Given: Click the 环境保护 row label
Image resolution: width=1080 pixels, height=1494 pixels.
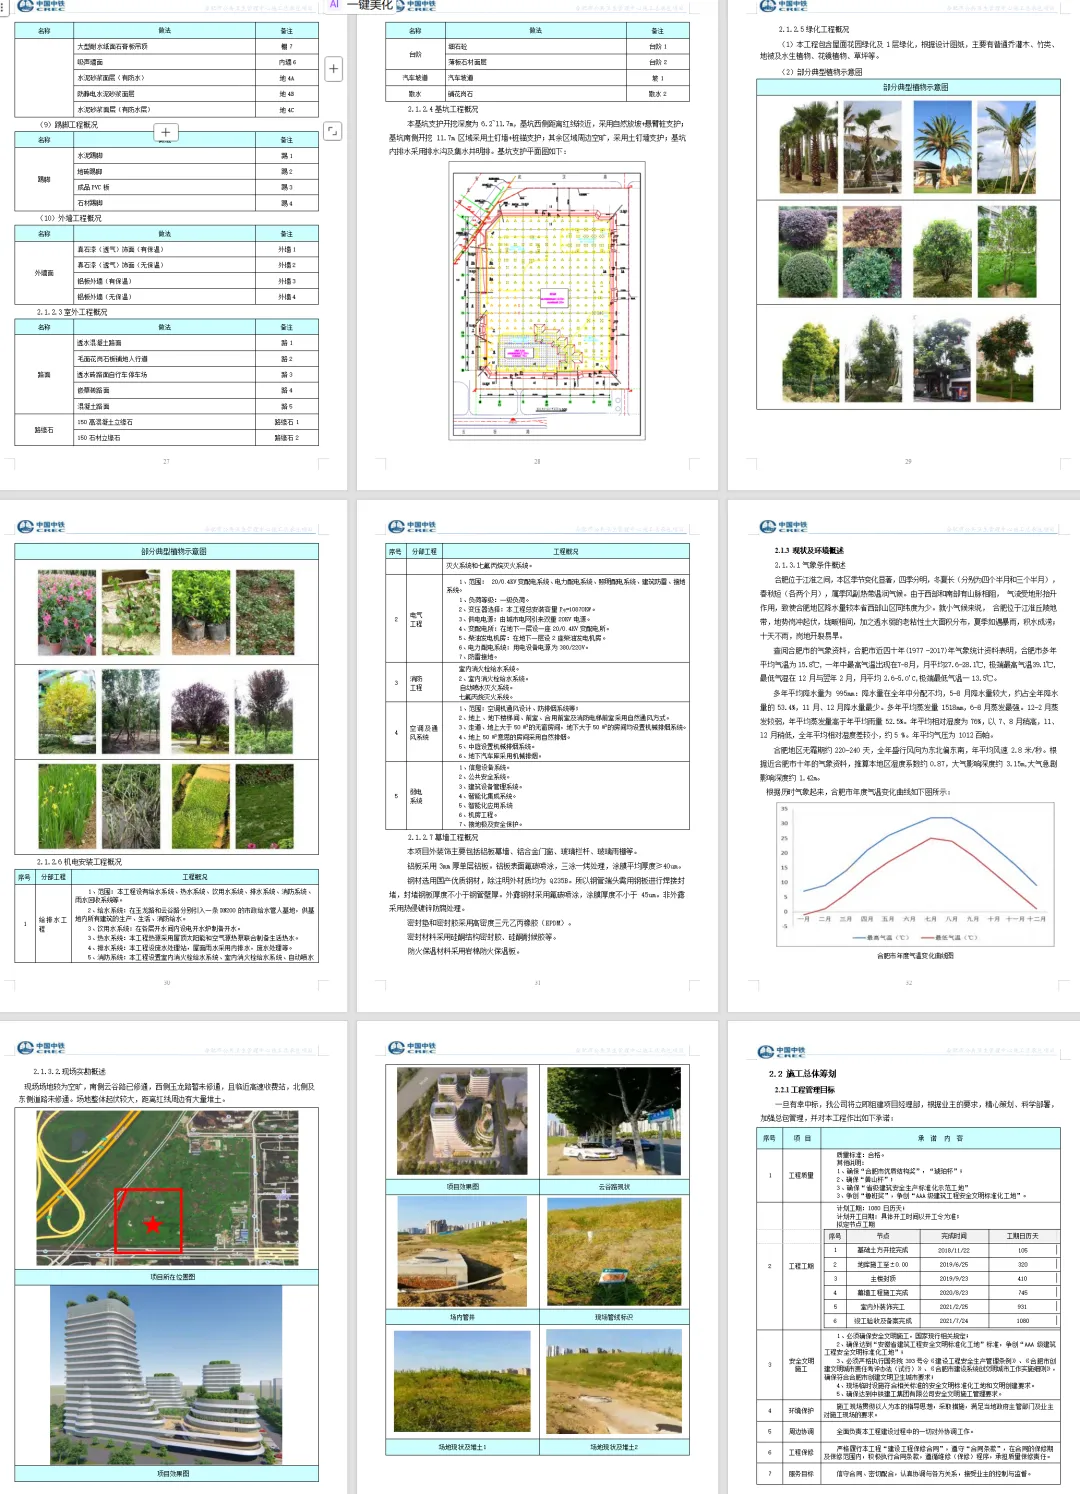Looking at the screenshot, I should click(x=801, y=1410).
